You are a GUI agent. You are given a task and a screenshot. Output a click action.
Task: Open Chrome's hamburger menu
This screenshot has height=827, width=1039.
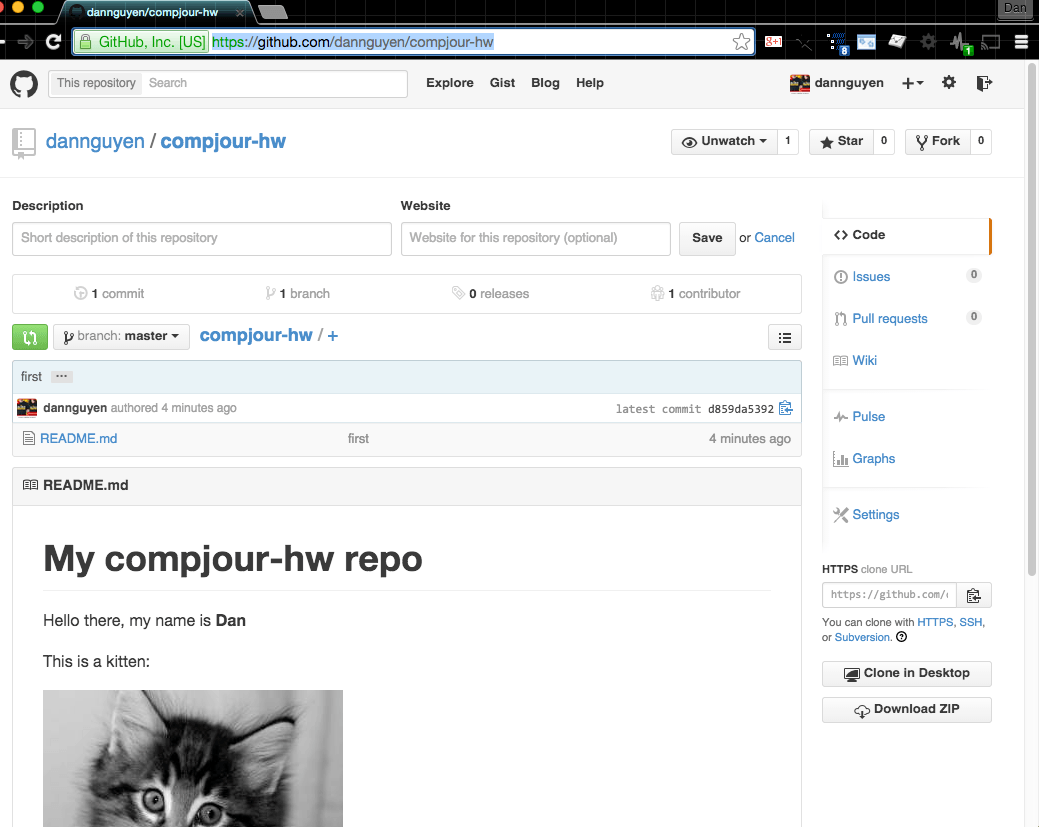pyautogui.click(x=1021, y=42)
